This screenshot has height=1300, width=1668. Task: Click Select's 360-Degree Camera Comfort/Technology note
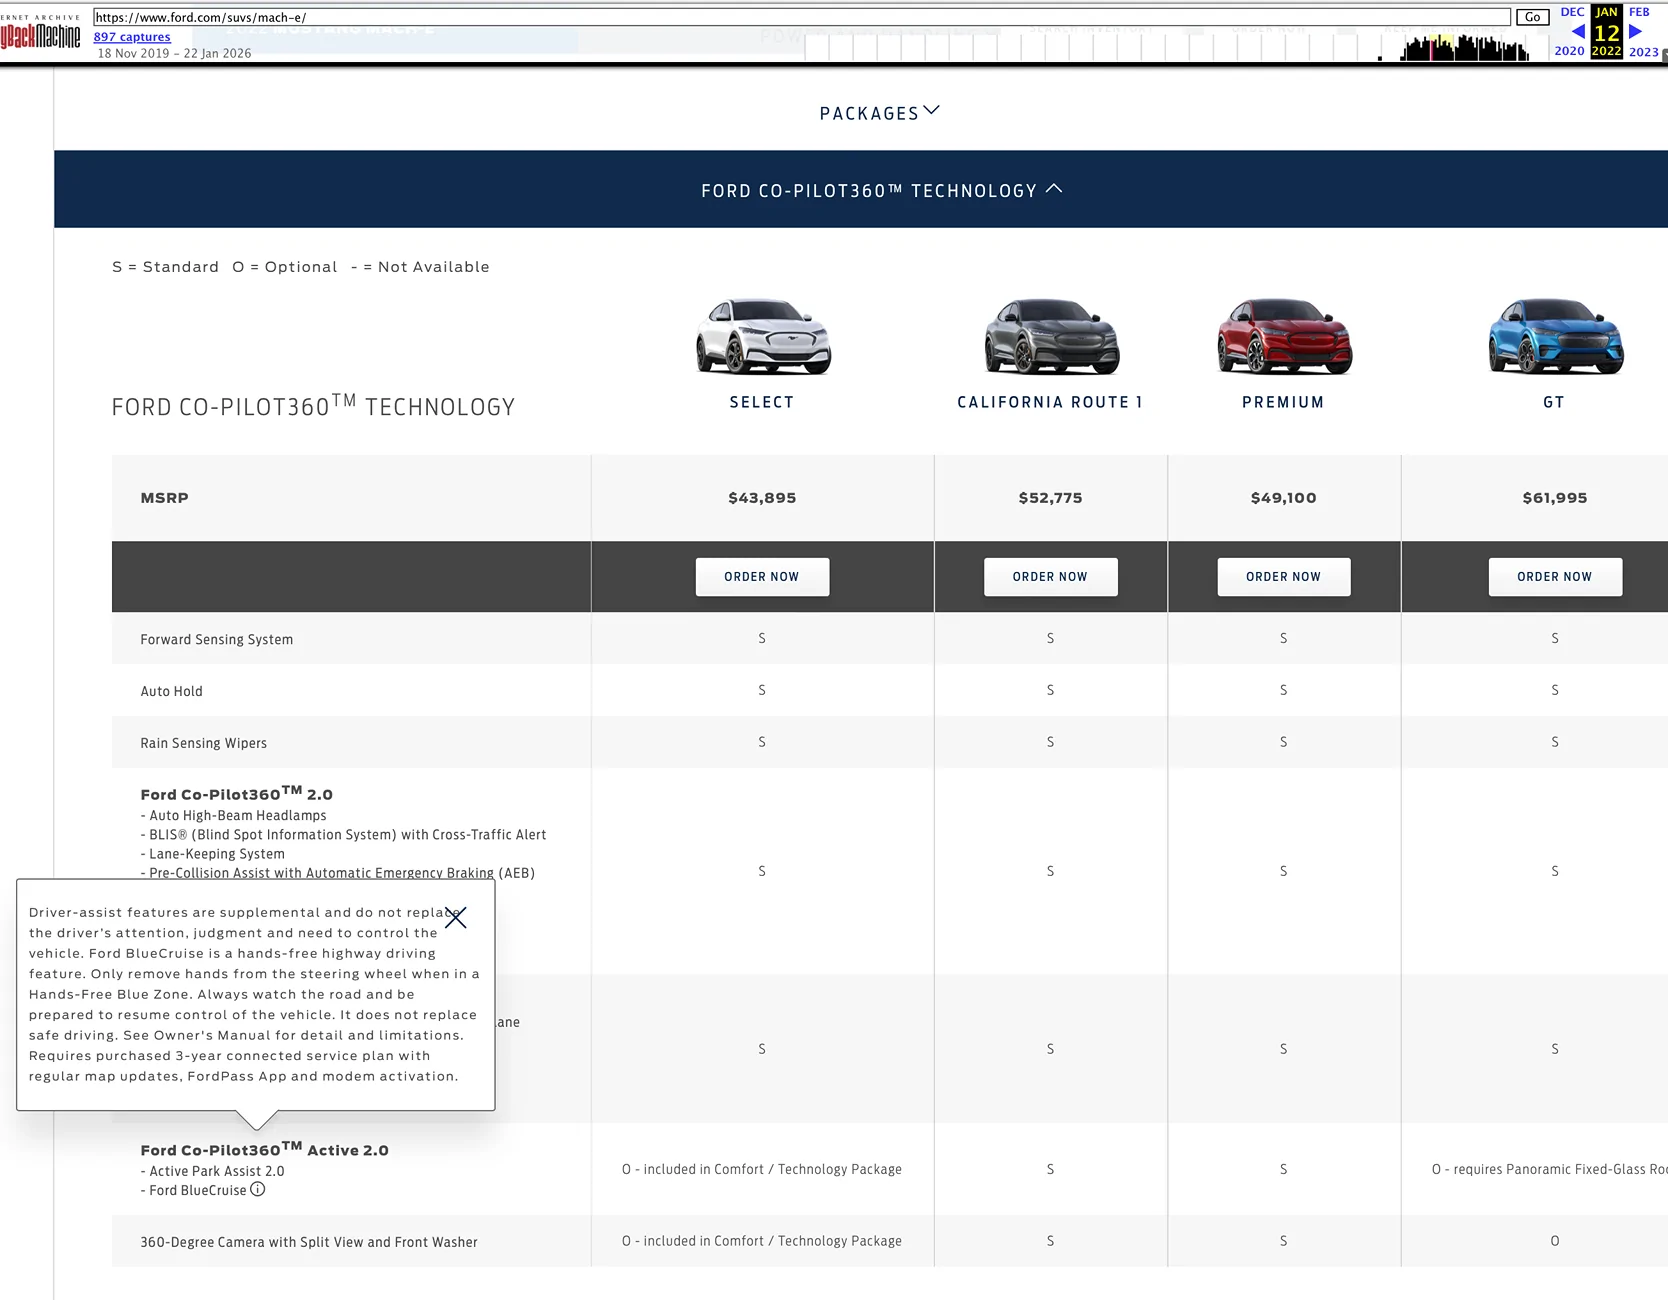[x=762, y=1241]
